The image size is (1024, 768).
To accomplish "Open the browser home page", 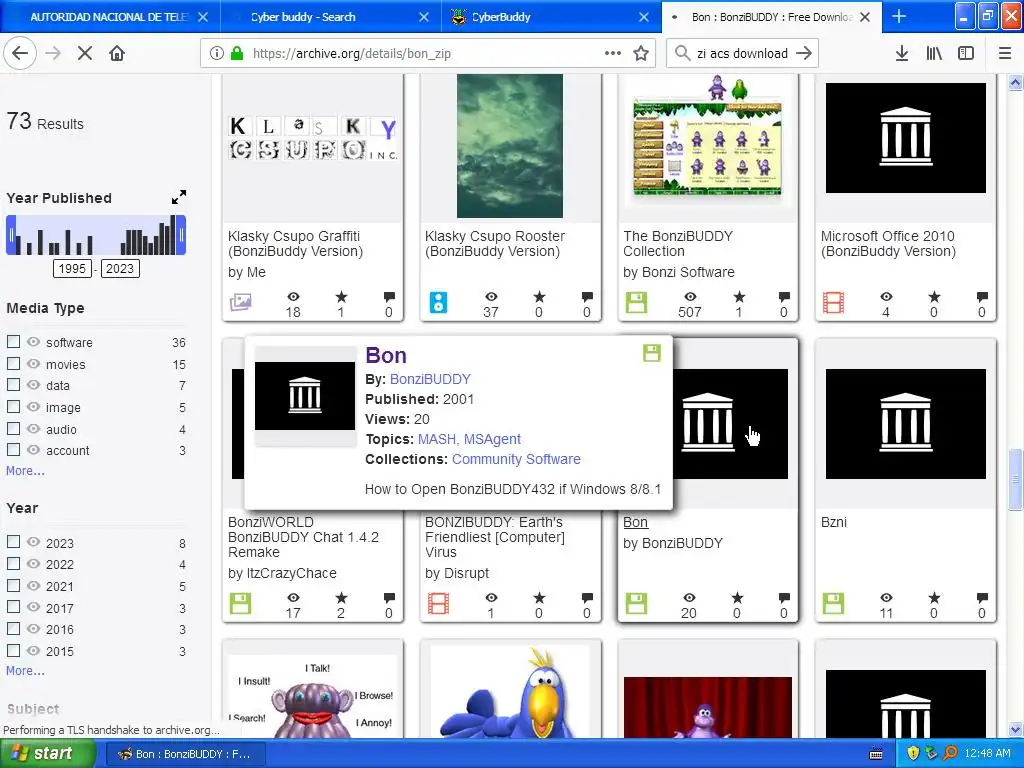I will 117,54.
